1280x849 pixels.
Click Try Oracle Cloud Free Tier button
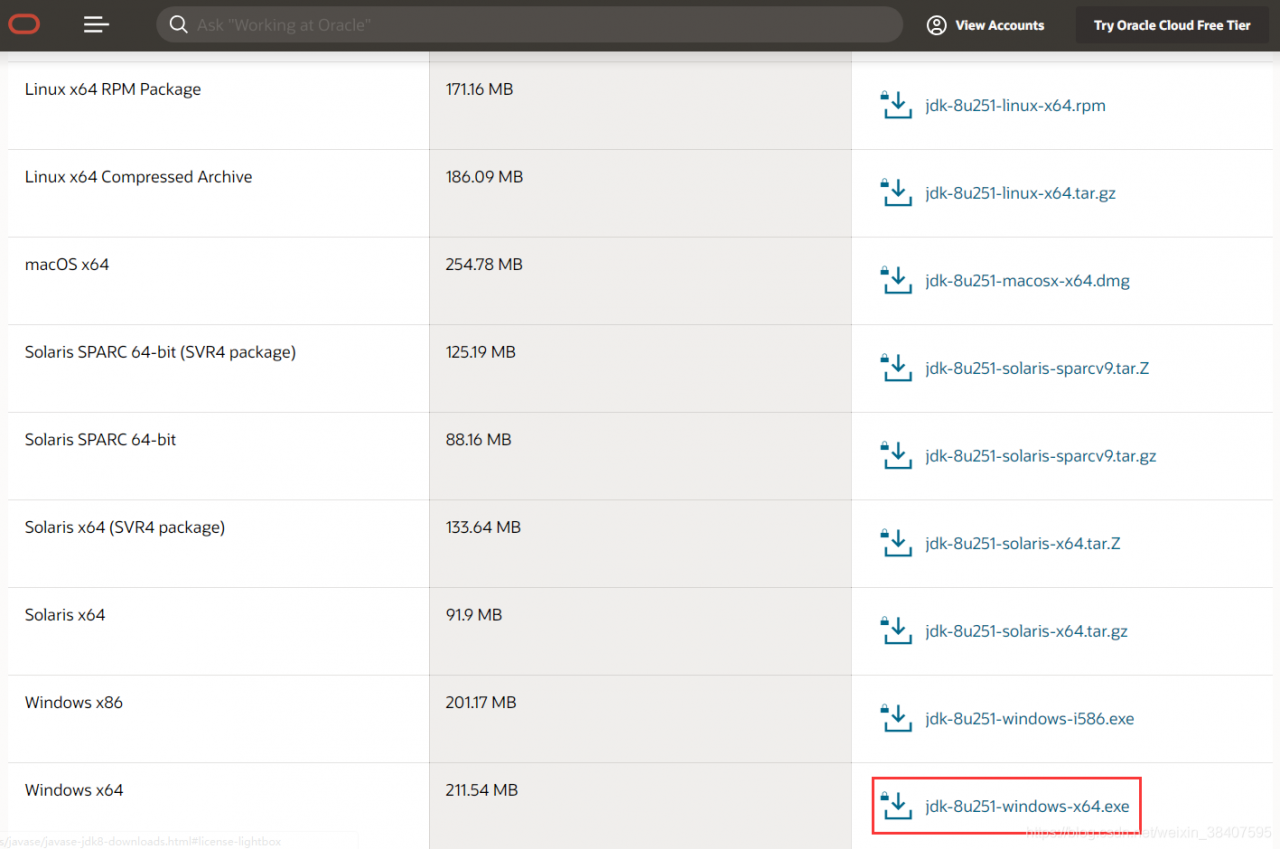pos(1172,25)
